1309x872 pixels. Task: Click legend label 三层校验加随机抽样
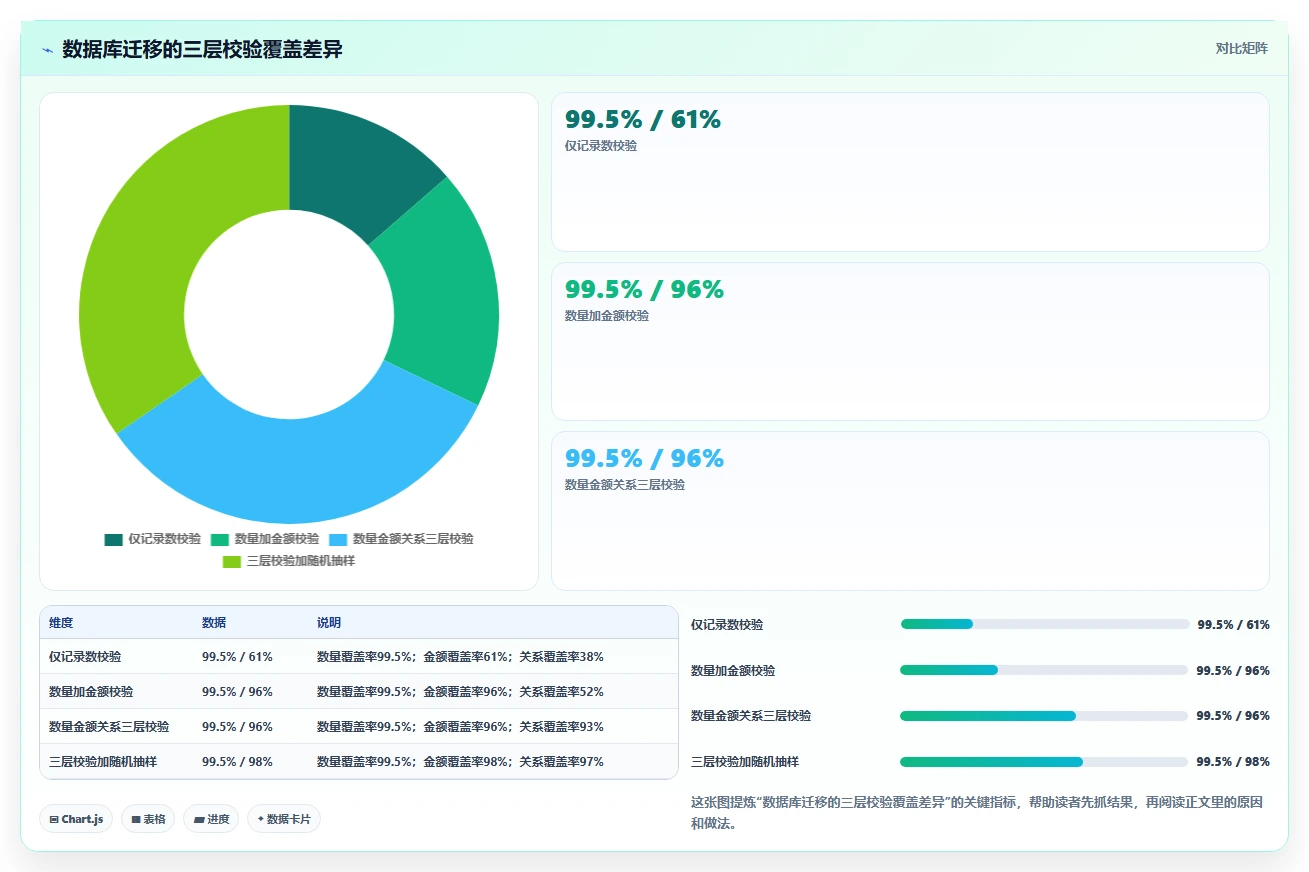[301, 561]
